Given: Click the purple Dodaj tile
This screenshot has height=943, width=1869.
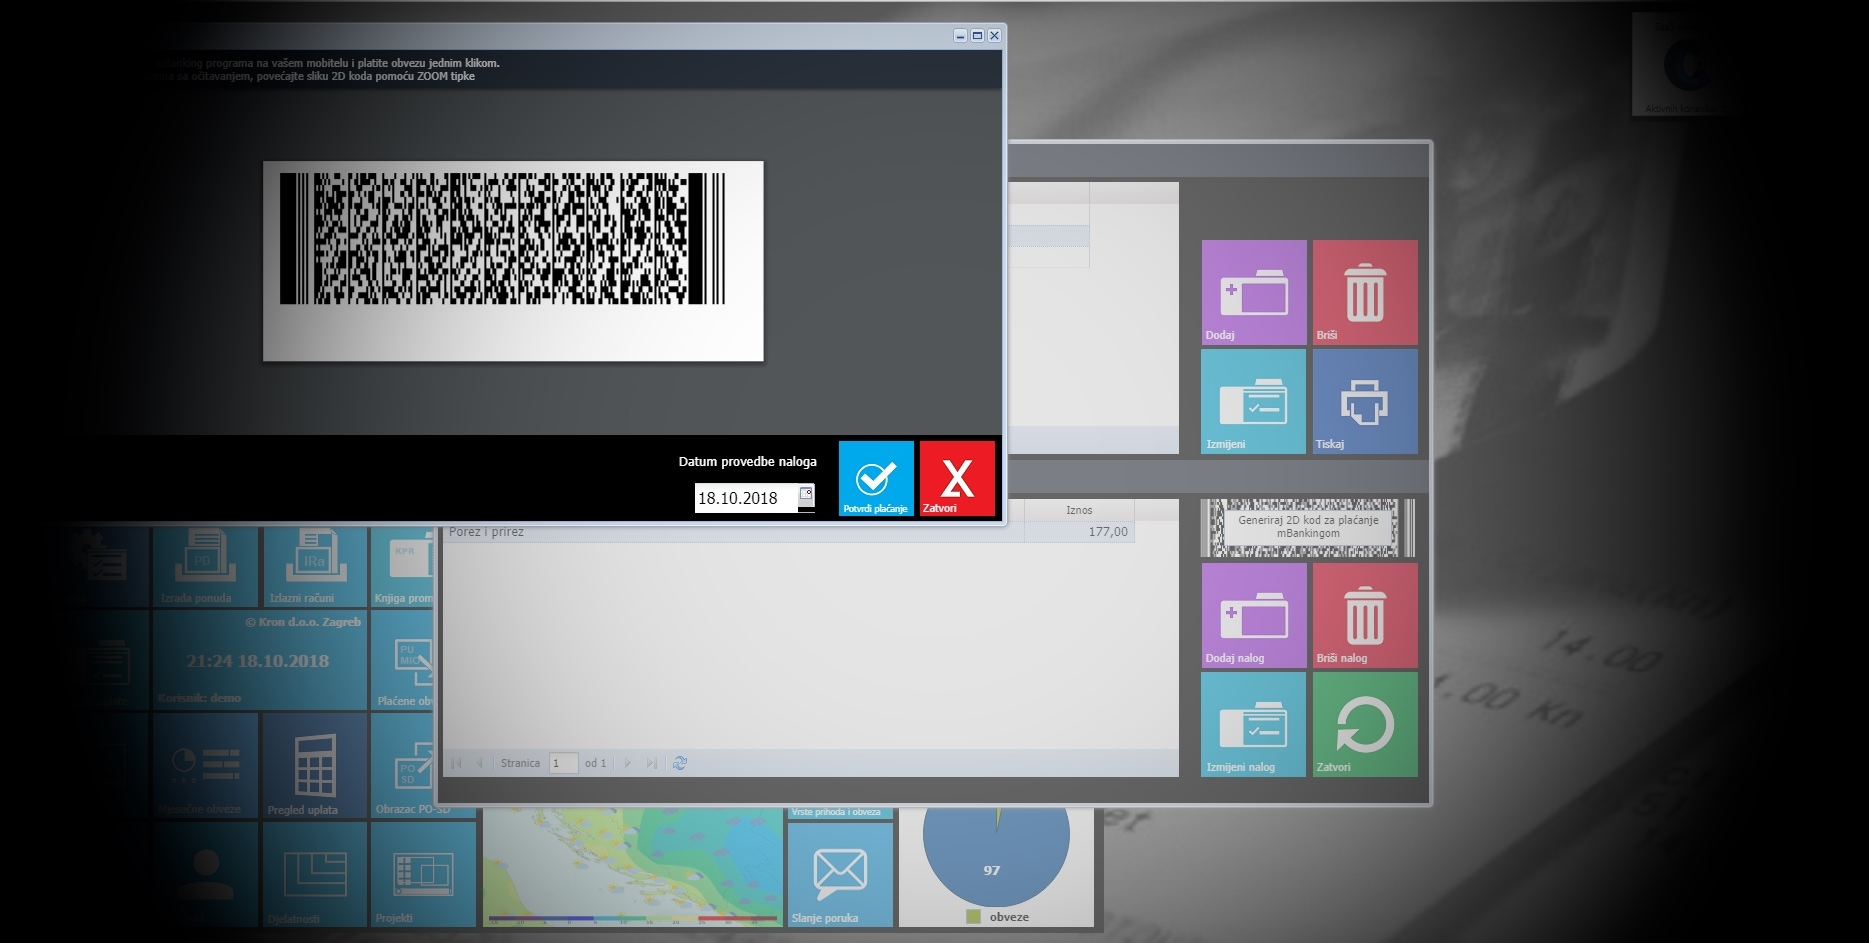Looking at the screenshot, I should [x=1254, y=292].
